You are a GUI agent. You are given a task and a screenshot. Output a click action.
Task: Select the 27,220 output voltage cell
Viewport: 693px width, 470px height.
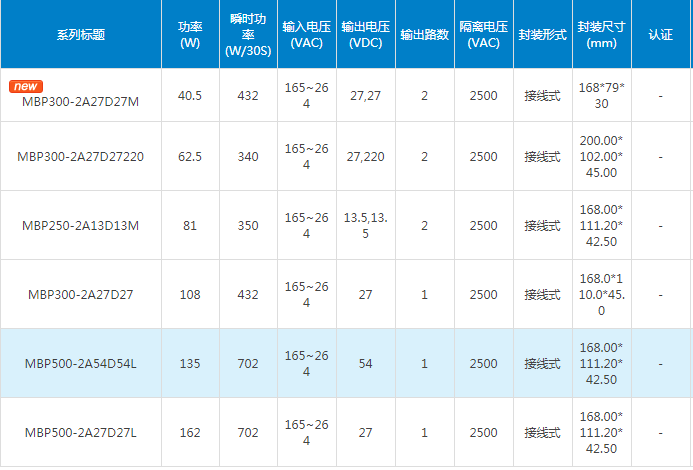(x=364, y=157)
